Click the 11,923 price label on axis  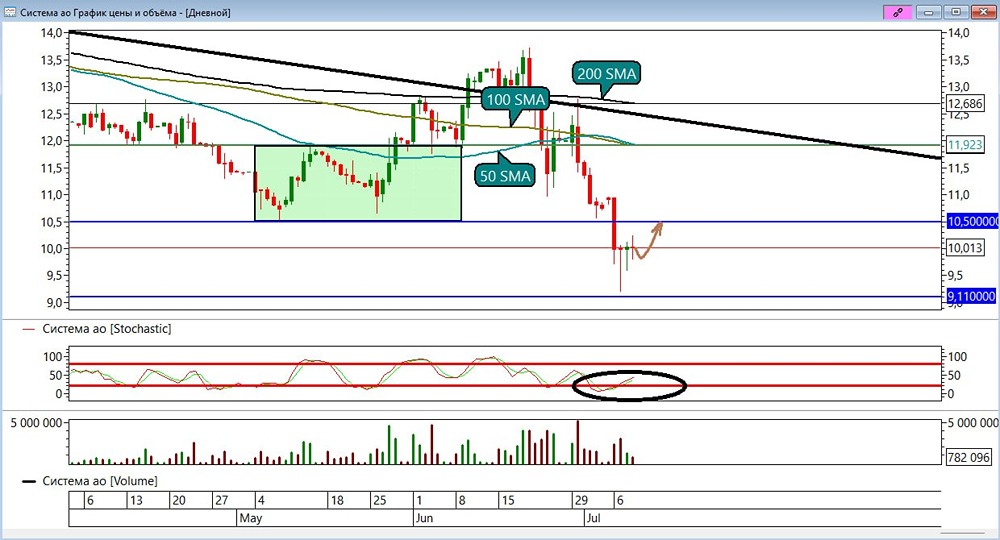click(965, 145)
